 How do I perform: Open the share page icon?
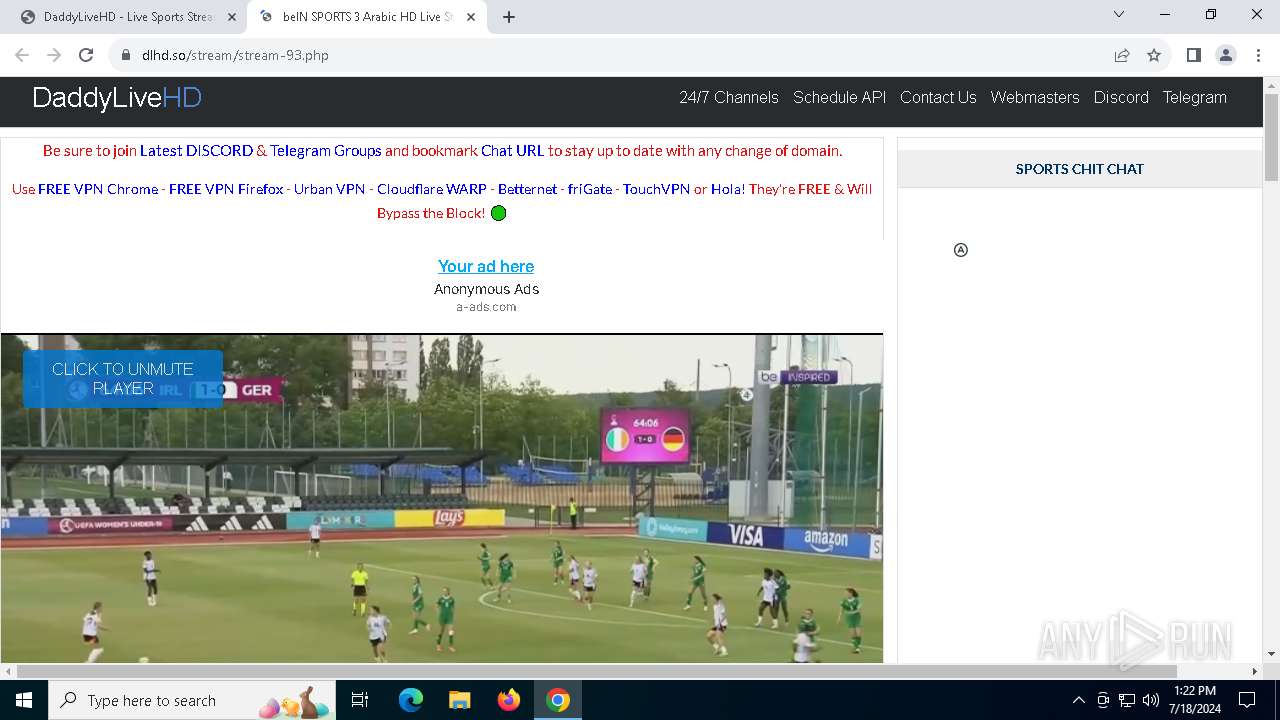1122,55
